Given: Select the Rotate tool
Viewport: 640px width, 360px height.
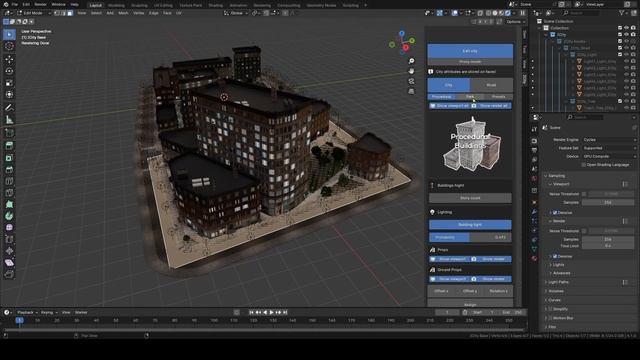Looking at the screenshot, I should tap(9, 71).
